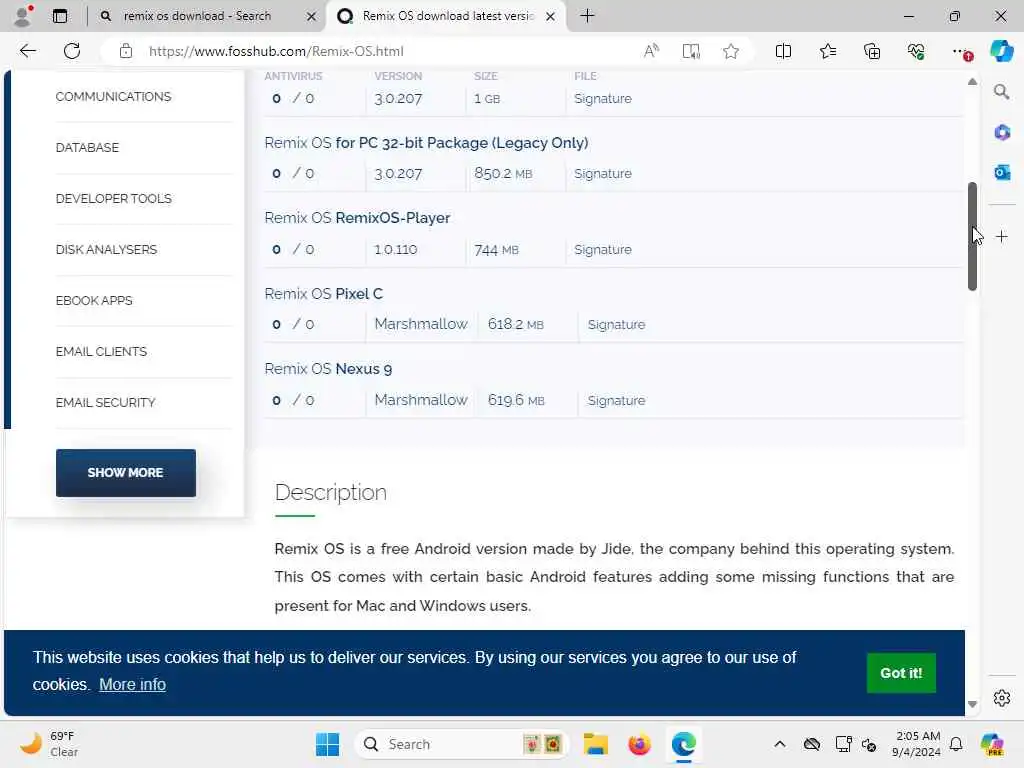
Task: Open the More info cookies link
Action: 132,684
